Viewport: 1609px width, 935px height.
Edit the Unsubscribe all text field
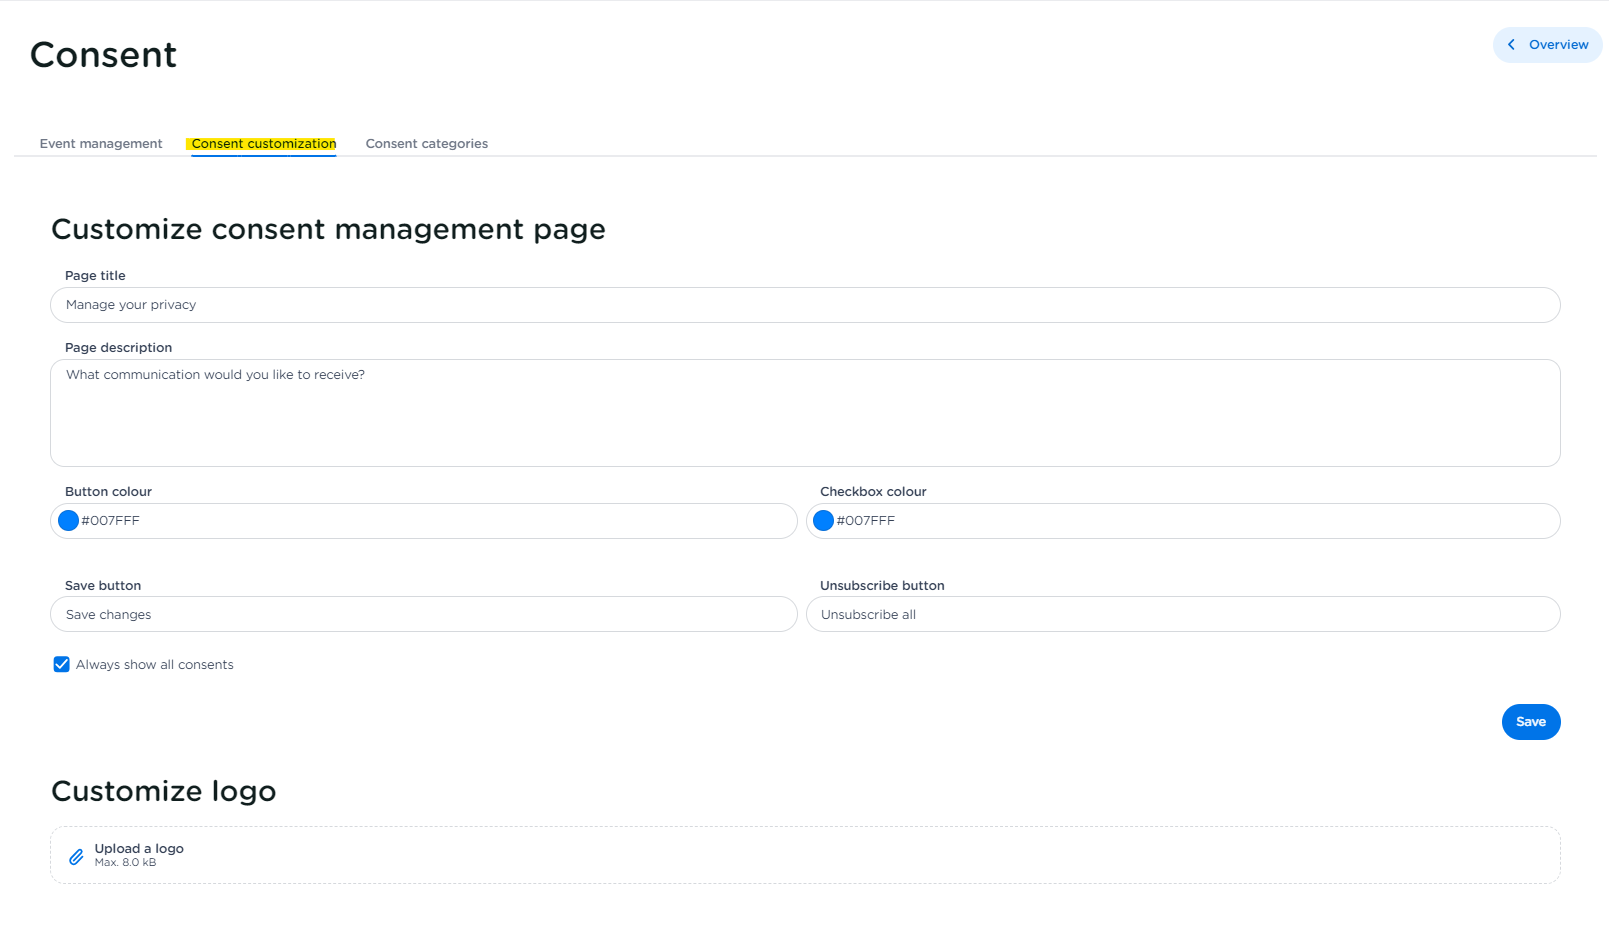[x=1183, y=615]
